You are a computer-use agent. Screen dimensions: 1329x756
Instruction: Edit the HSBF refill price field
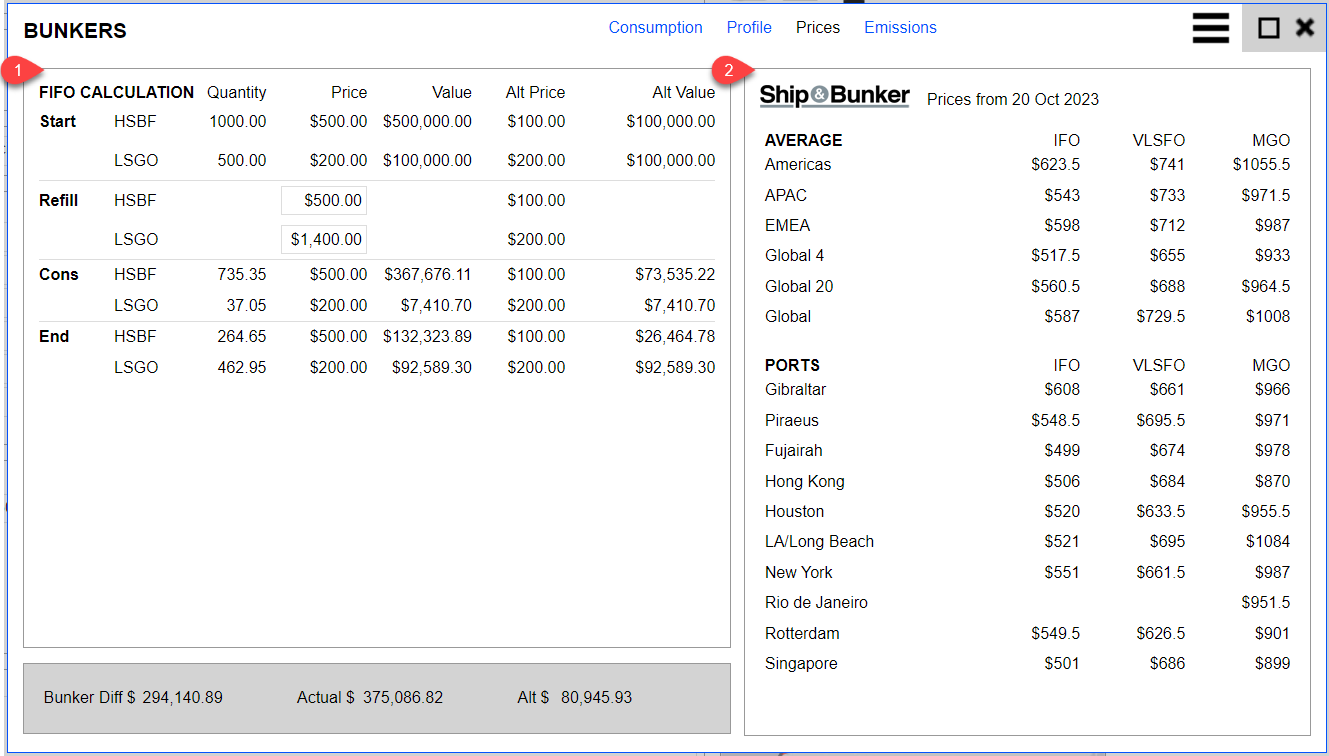(324, 201)
